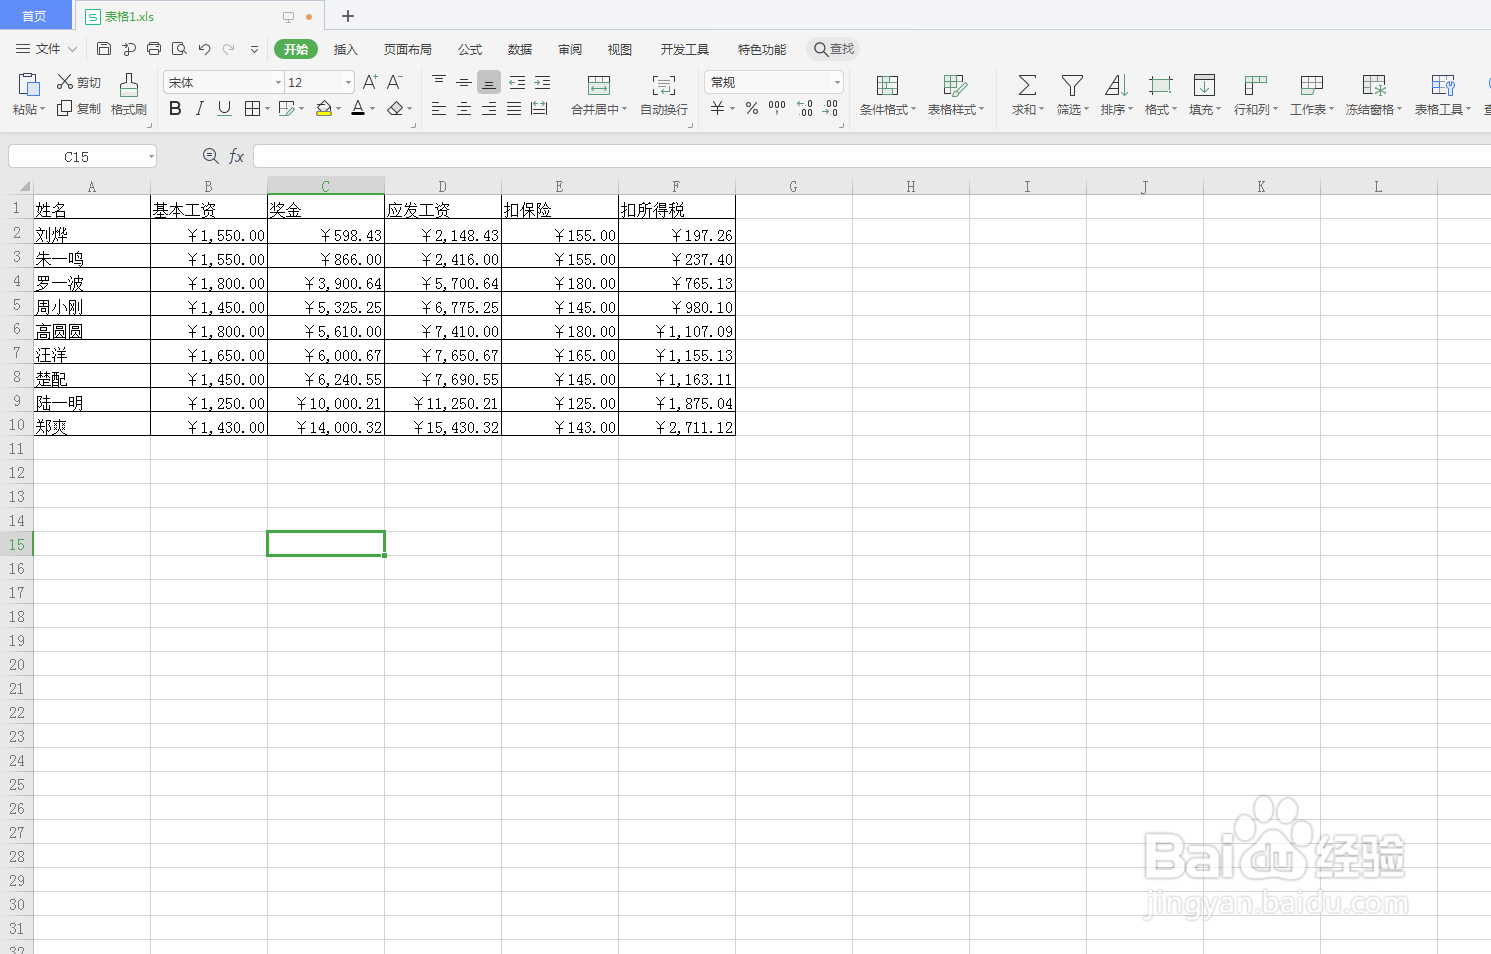Decrease indent icon
Screen dimensions: 1491x954
pyautogui.click(x=517, y=82)
